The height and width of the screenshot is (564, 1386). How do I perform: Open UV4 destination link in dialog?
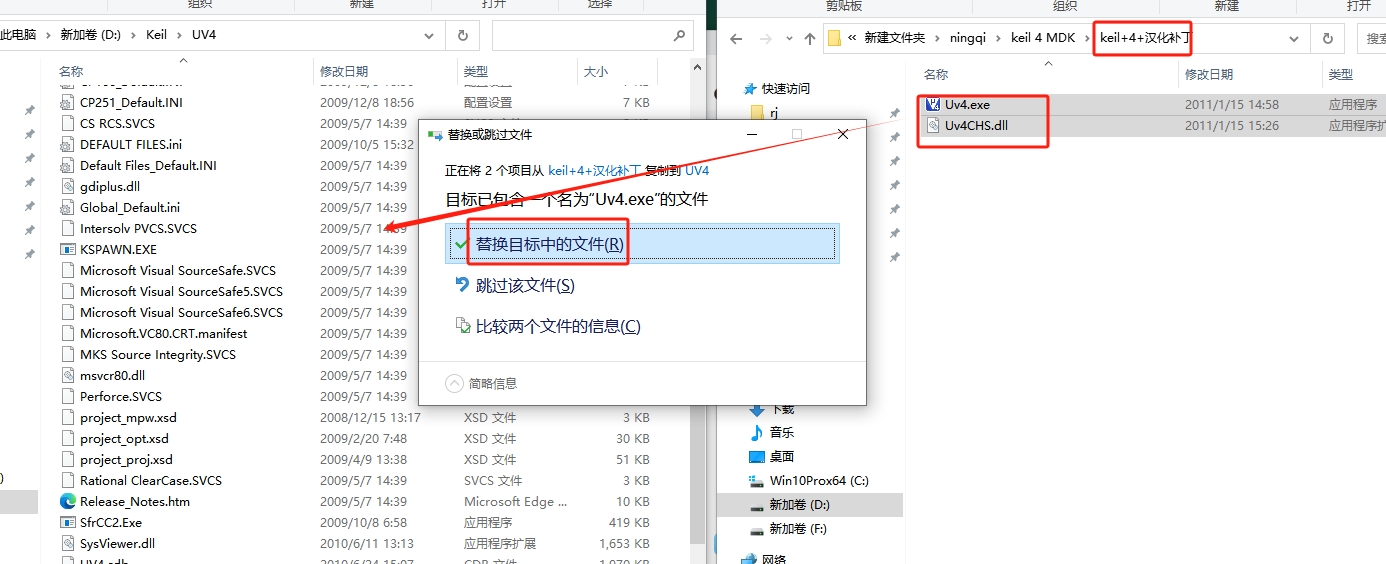click(x=697, y=171)
